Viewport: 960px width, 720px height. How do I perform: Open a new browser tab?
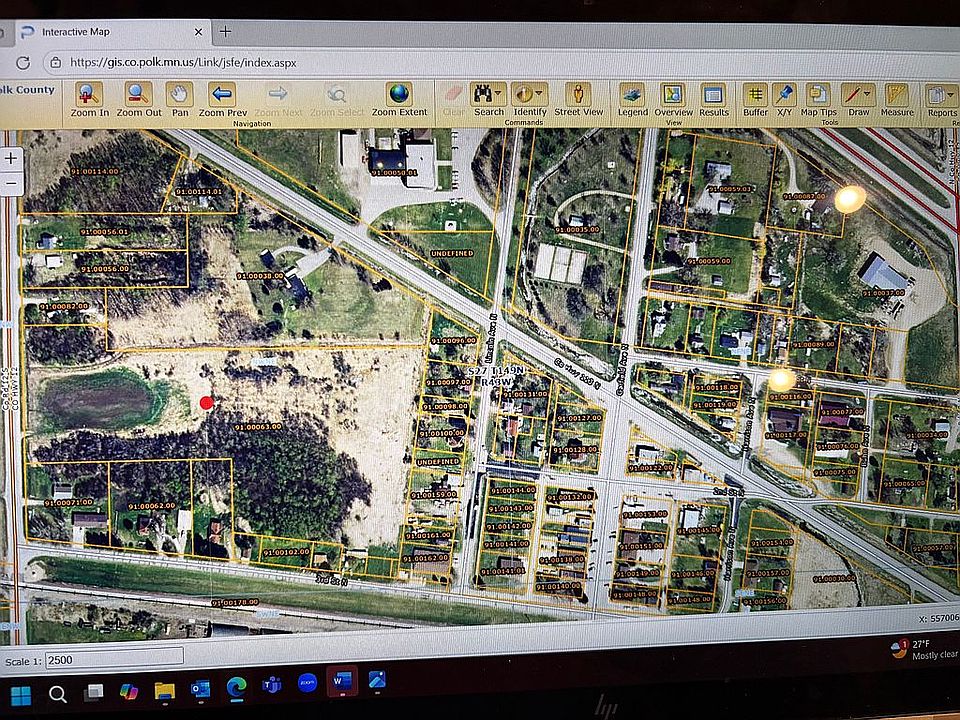point(225,32)
